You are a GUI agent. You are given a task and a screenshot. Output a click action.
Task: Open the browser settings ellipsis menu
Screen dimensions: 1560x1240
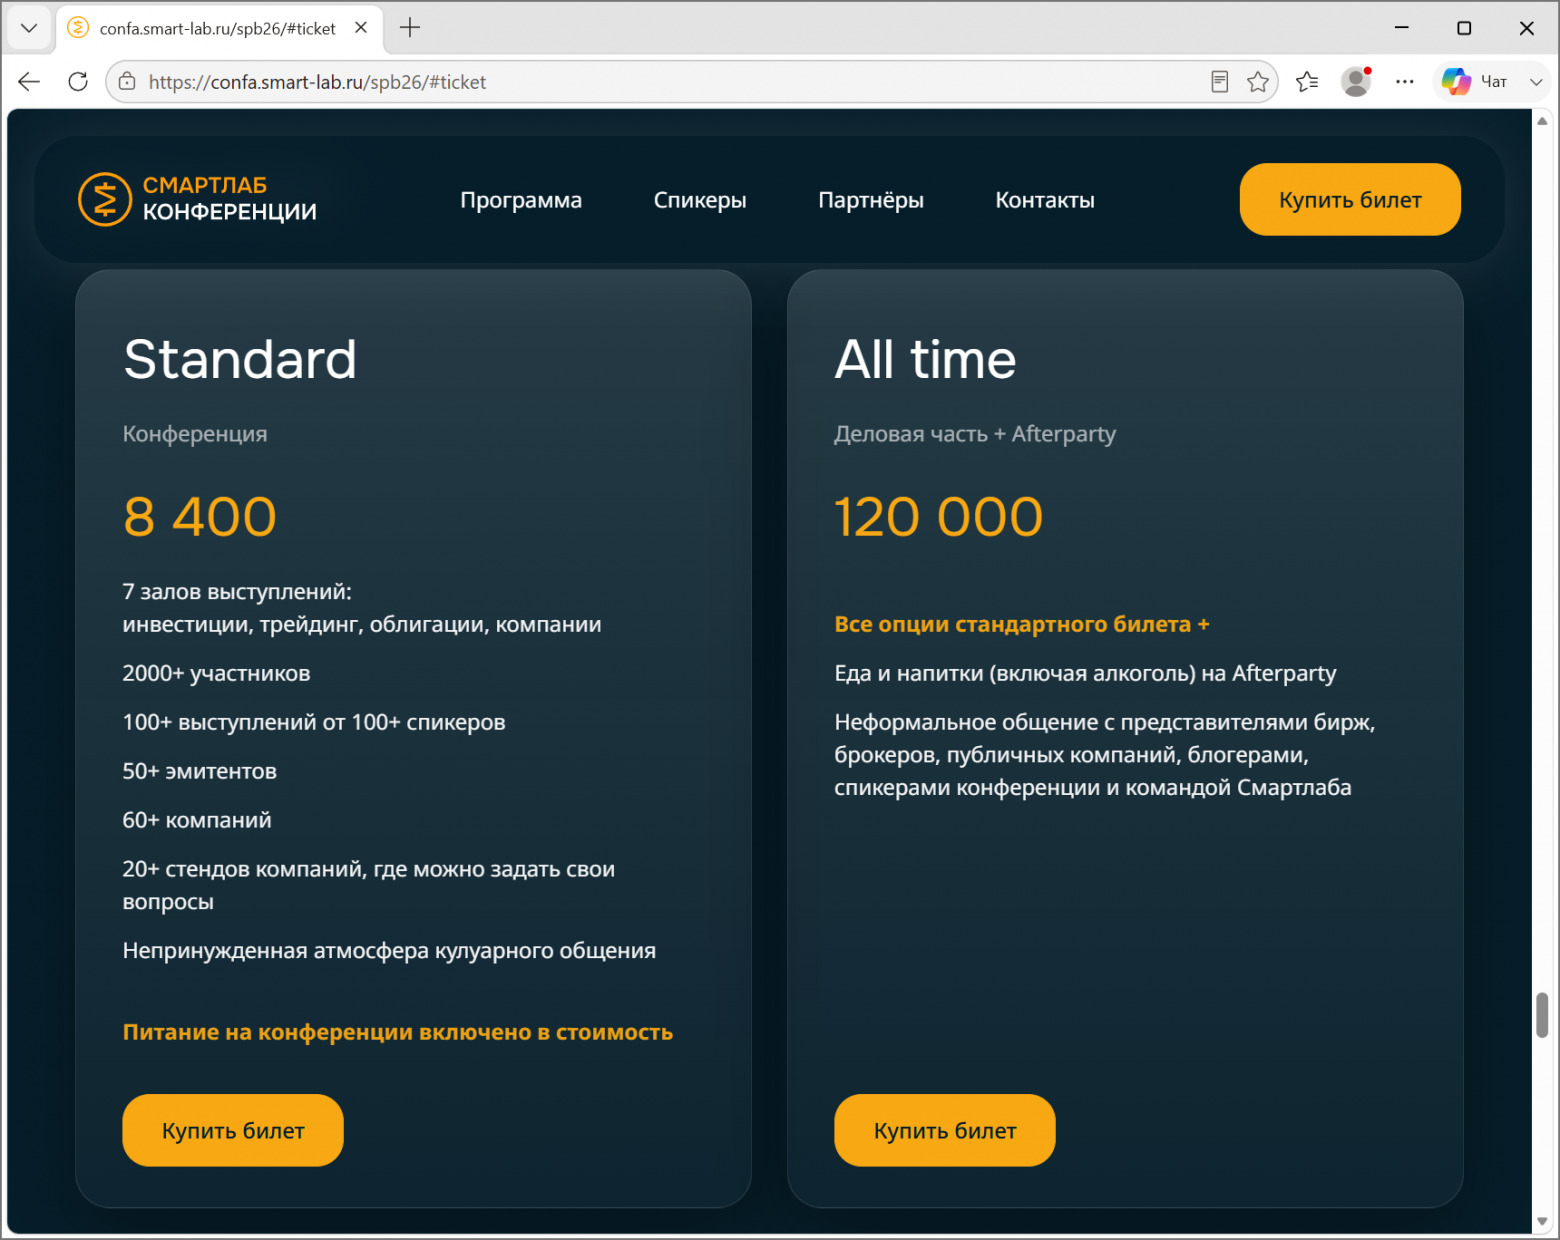1405,82
